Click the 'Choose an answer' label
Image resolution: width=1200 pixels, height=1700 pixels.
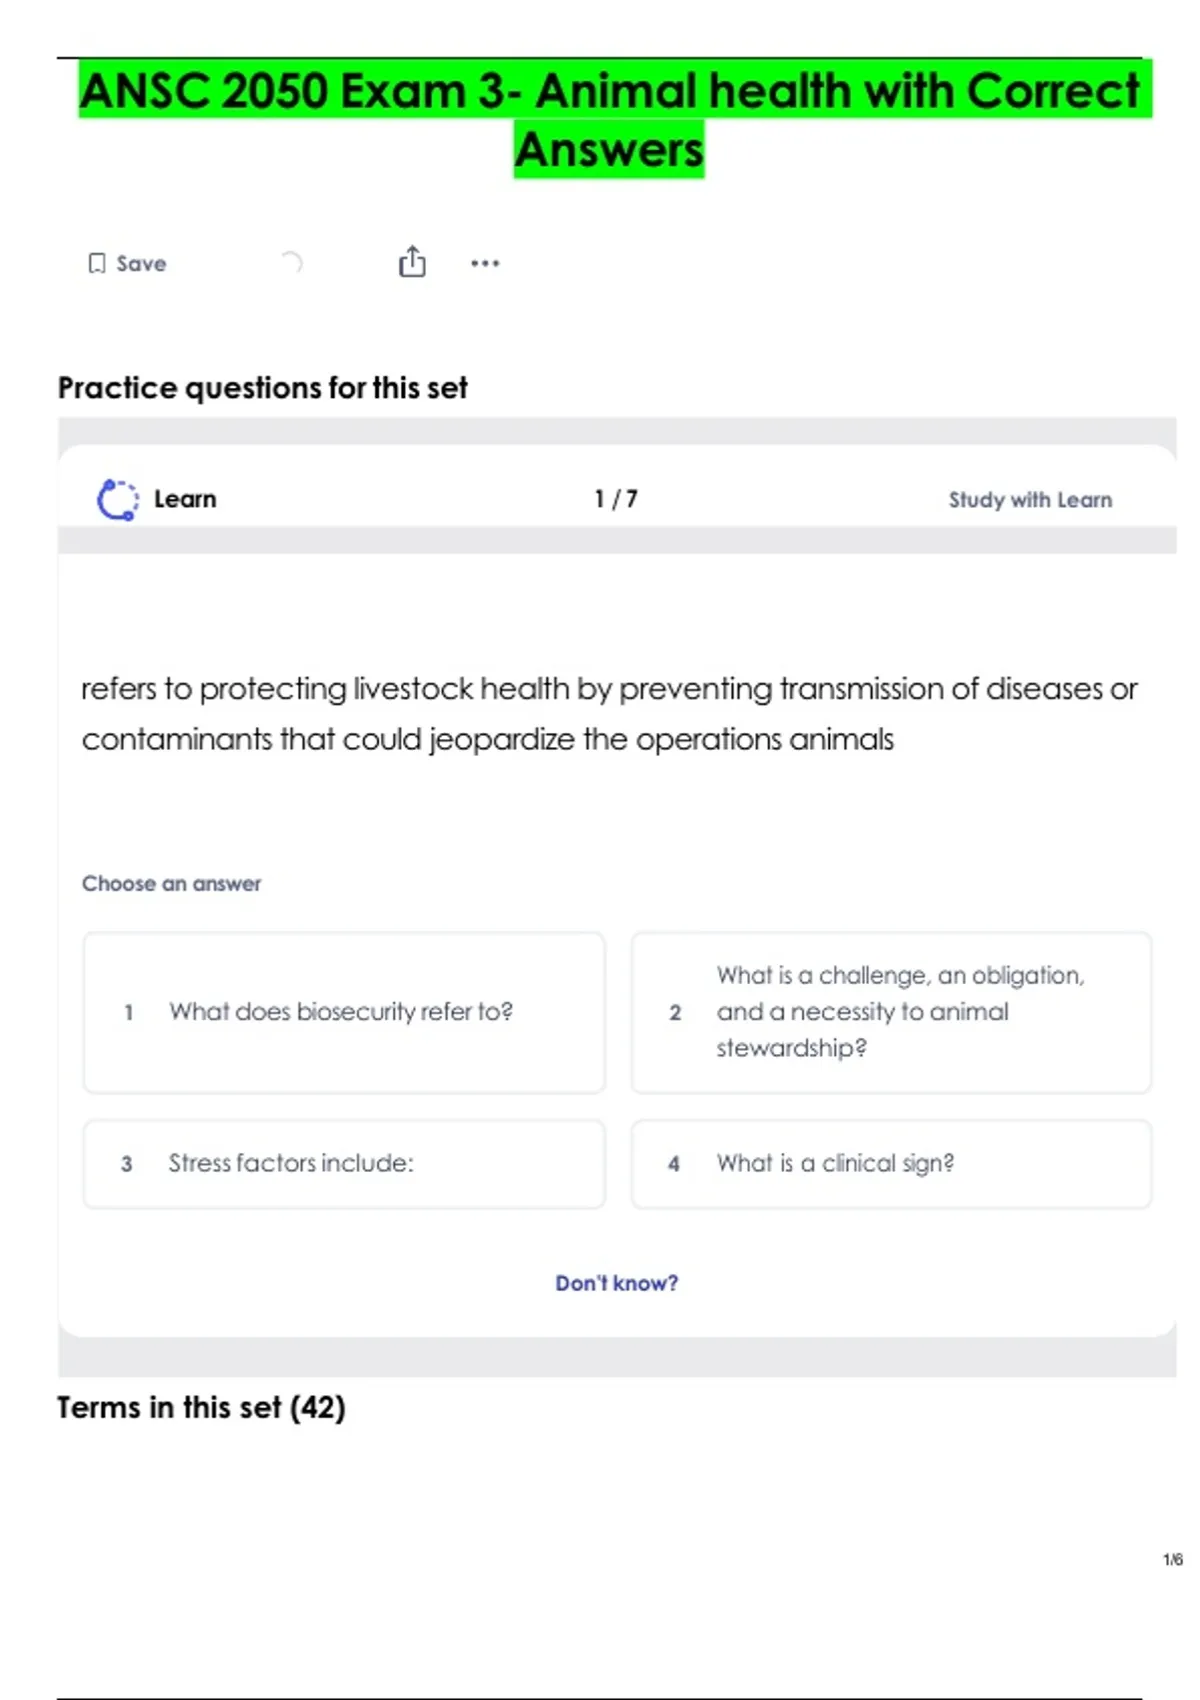[x=171, y=884]
